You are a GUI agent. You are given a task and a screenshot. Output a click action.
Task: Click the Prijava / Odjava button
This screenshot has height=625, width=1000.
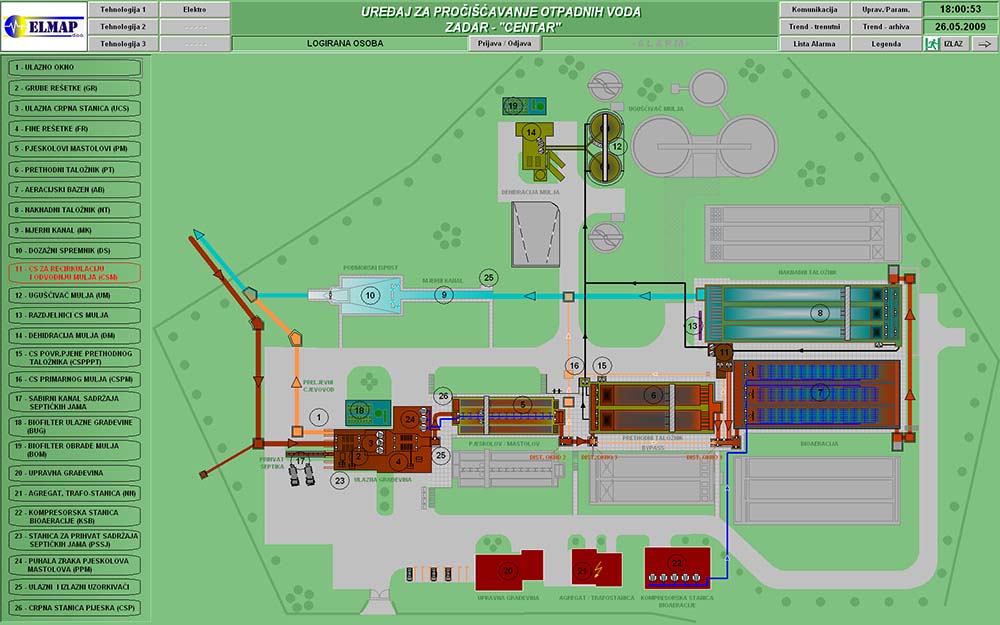click(505, 44)
